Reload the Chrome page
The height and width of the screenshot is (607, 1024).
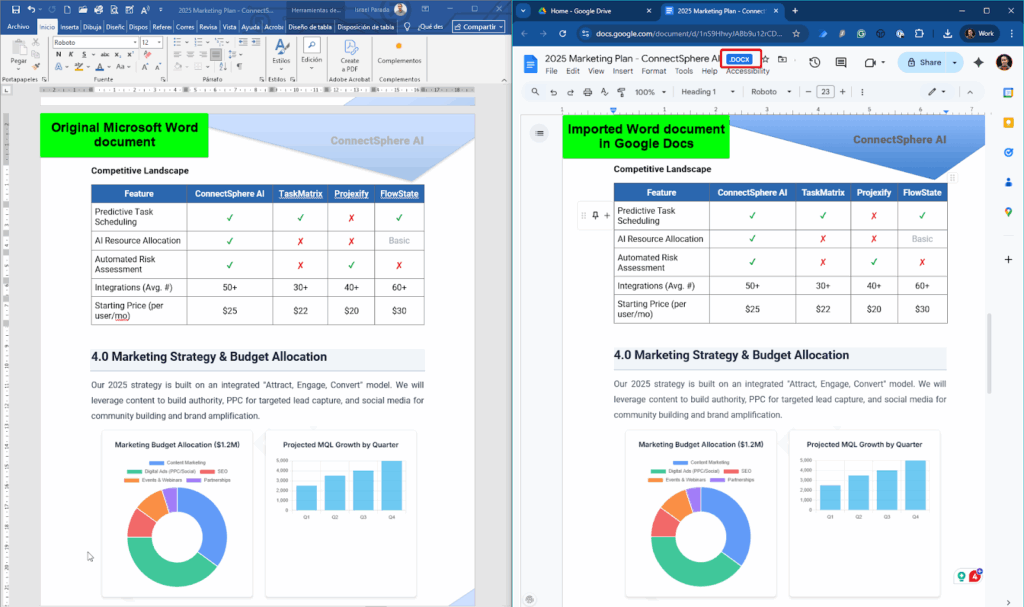tap(562, 33)
